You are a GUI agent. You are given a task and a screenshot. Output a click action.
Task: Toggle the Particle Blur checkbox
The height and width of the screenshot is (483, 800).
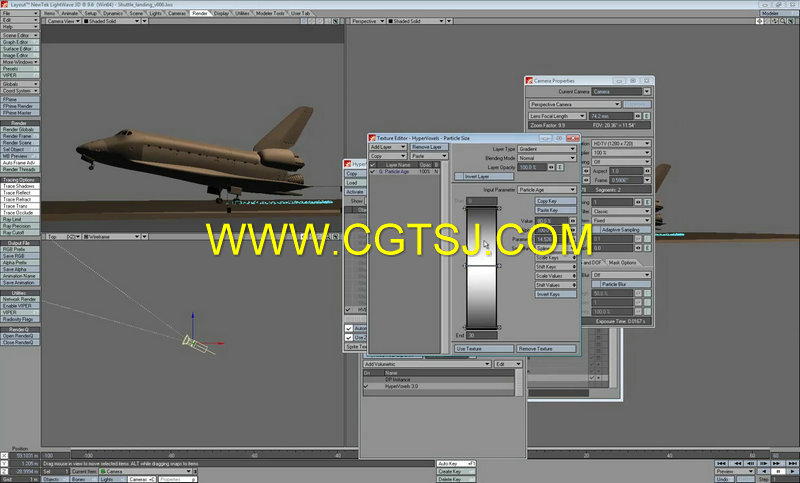tap(621, 284)
